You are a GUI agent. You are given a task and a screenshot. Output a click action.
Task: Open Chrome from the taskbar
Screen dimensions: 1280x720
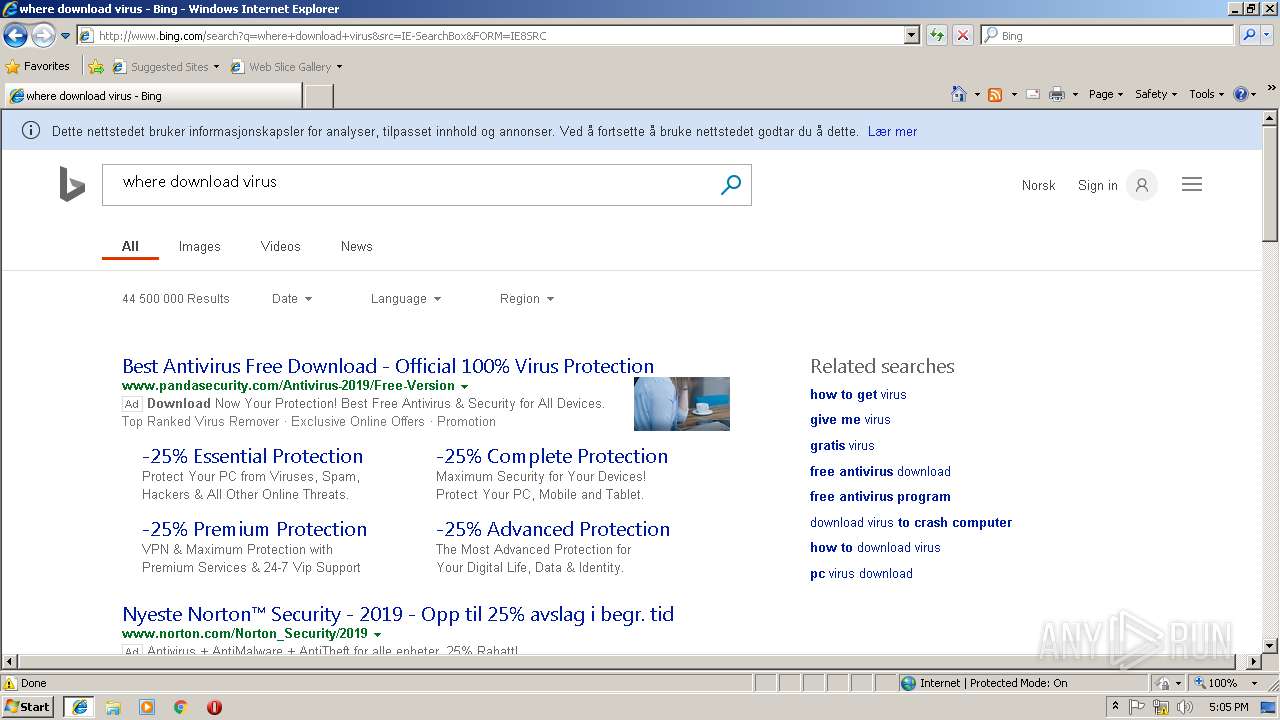(x=181, y=707)
